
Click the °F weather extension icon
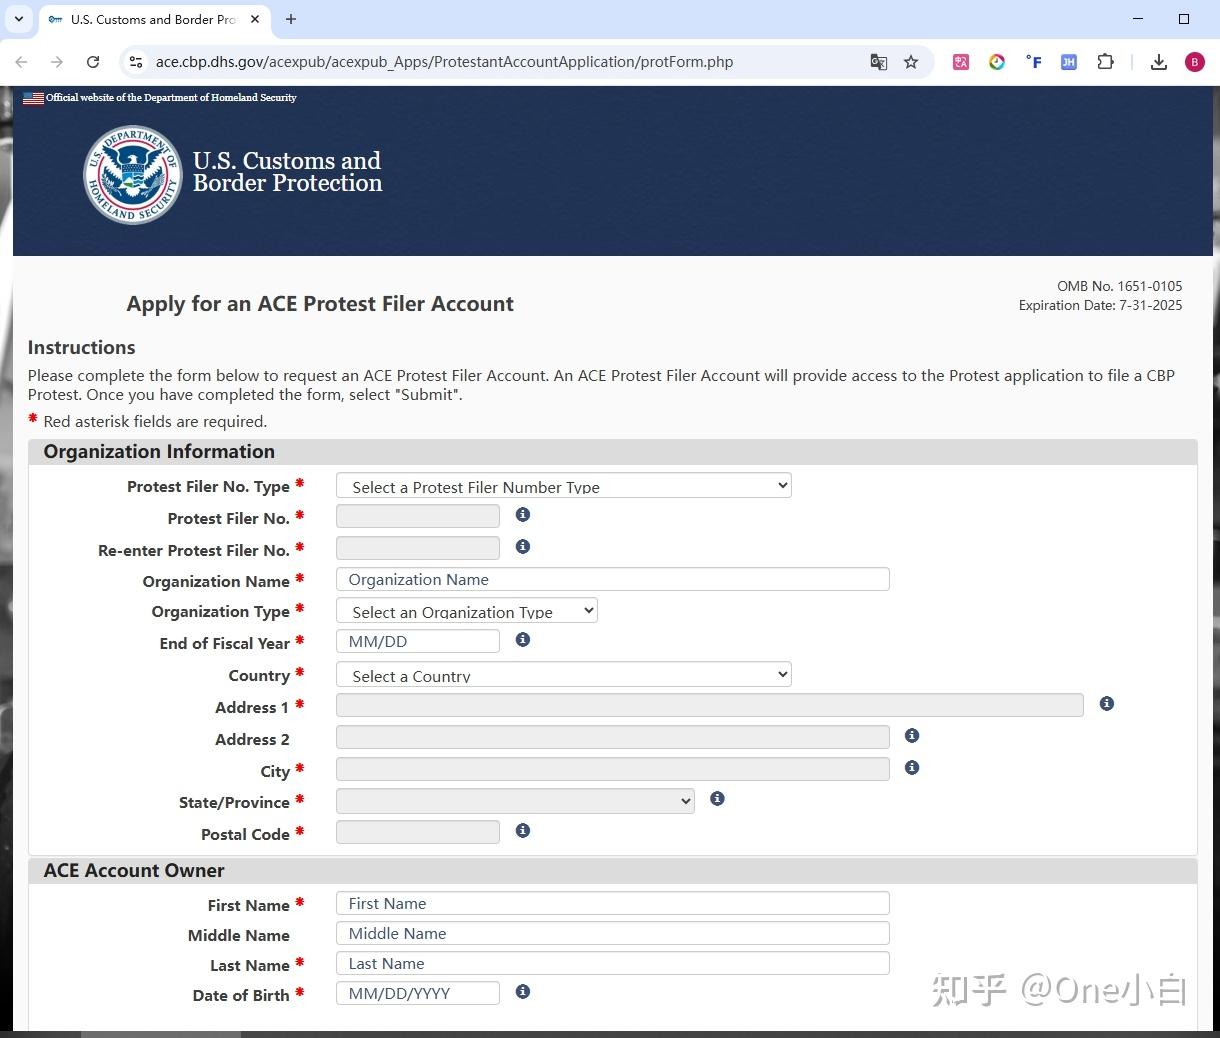tap(1033, 62)
